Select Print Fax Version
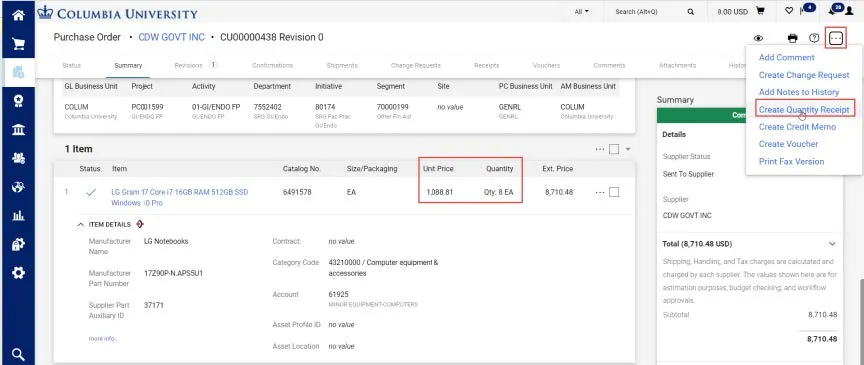The height and width of the screenshot is (365, 864). click(791, 162)
